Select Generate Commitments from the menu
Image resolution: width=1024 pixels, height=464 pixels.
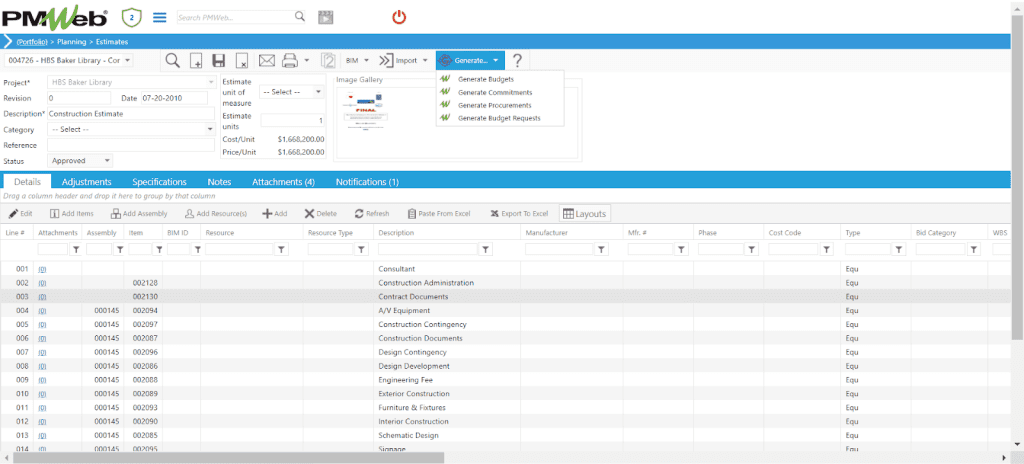click(494, 92)
